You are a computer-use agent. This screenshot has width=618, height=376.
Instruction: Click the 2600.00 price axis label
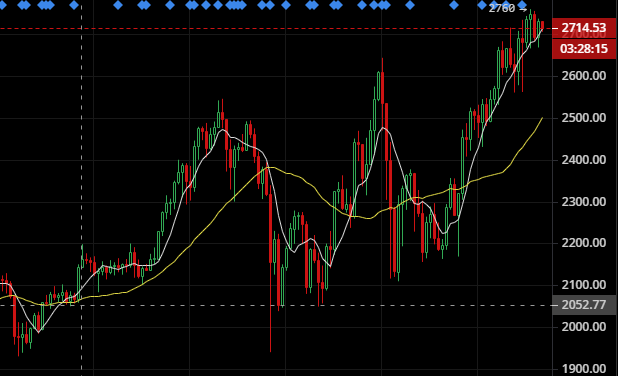point(584,76)
